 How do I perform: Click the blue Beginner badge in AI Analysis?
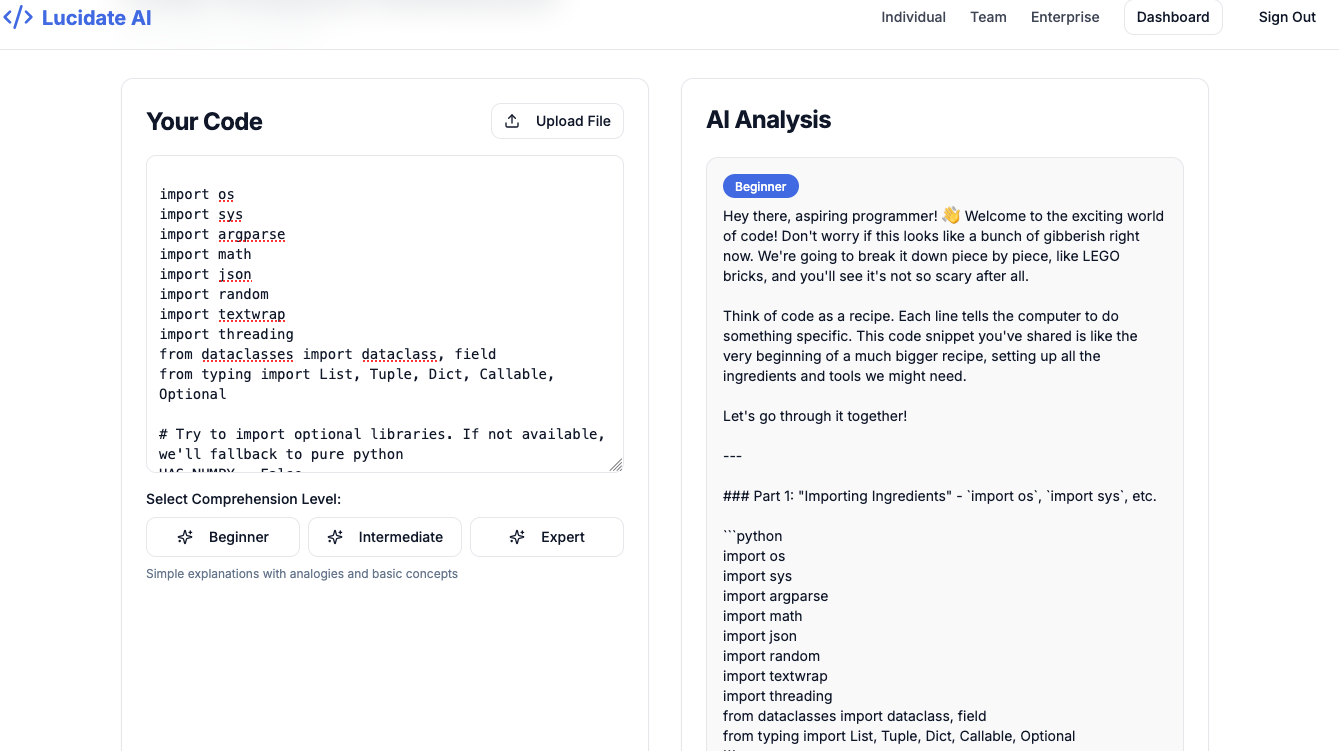761,186
